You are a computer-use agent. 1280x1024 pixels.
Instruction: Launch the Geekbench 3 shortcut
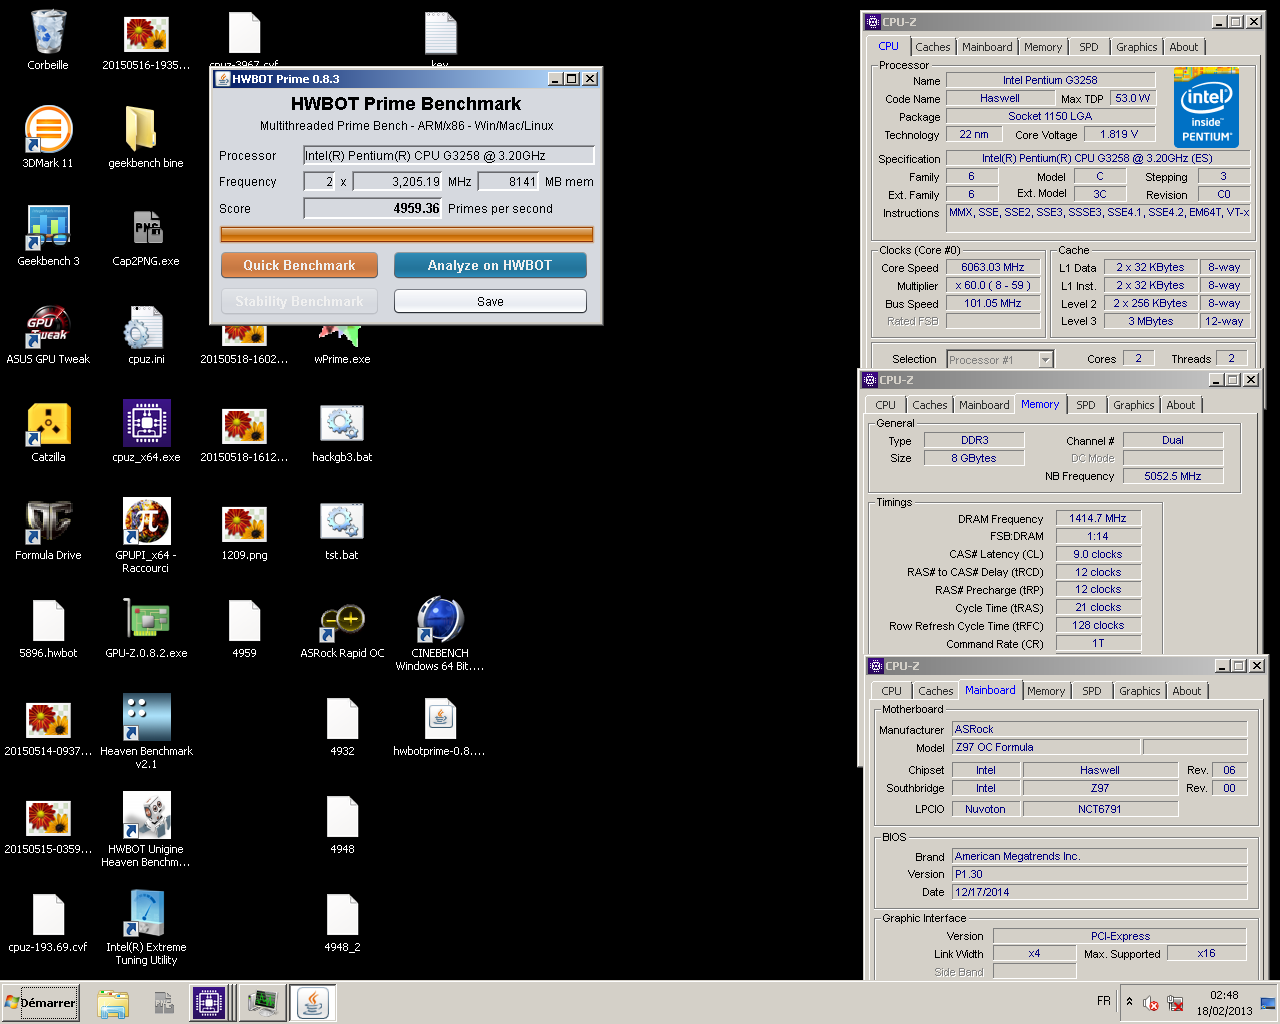(x=48, y=236)
